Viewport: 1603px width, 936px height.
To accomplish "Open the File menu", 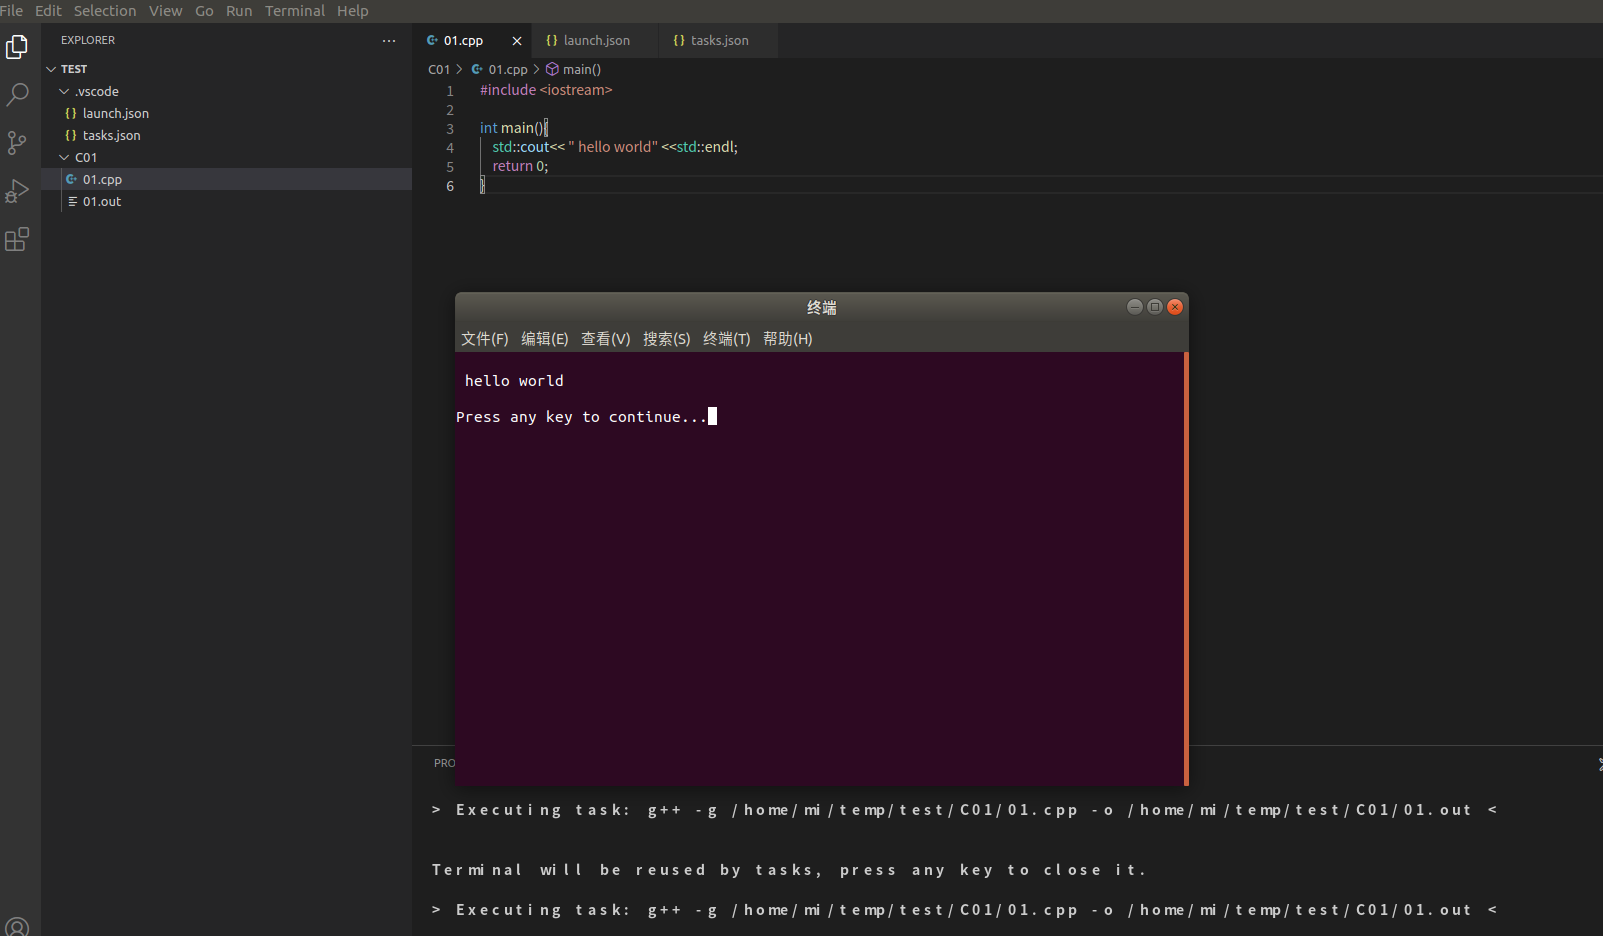I will coord(11,11).
